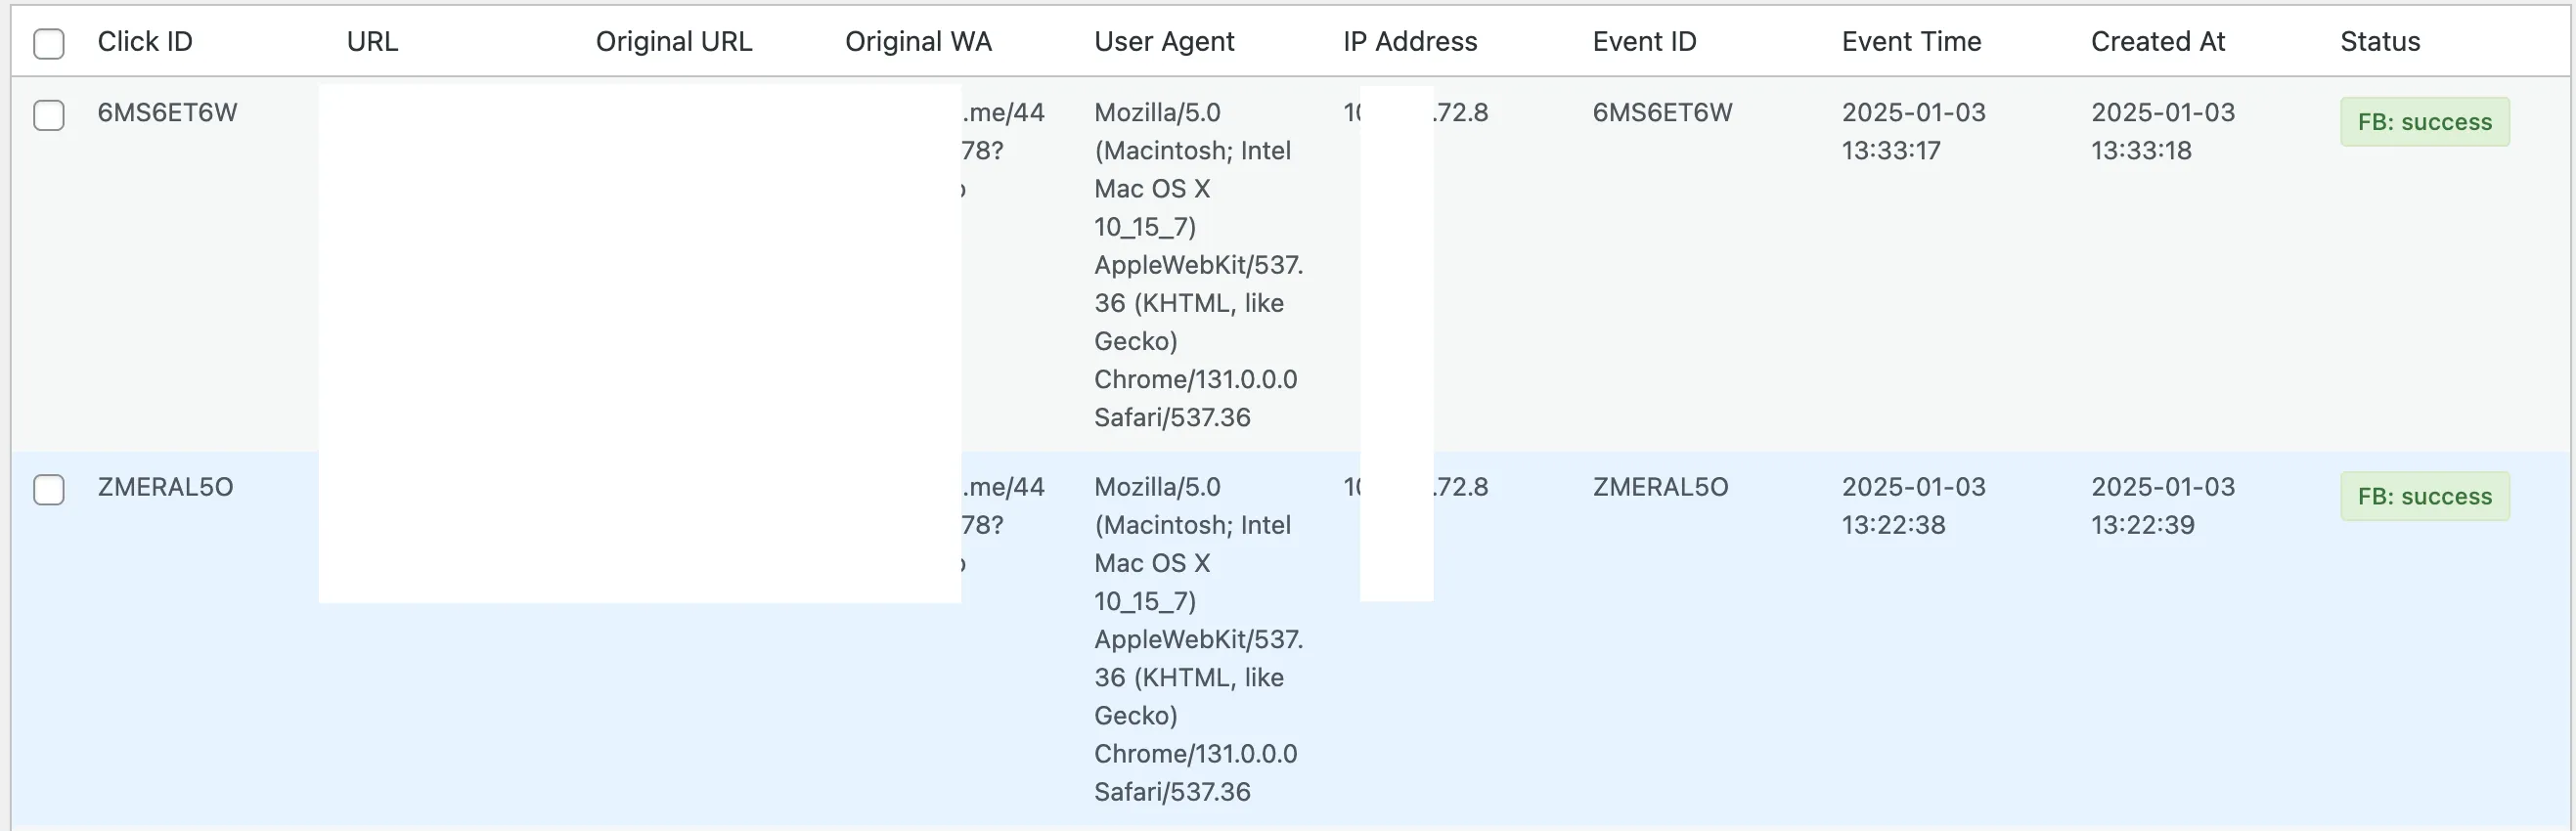Click FB: success badge in first row
Viewport: 2576px width, 831px height.
(2423, 122)
